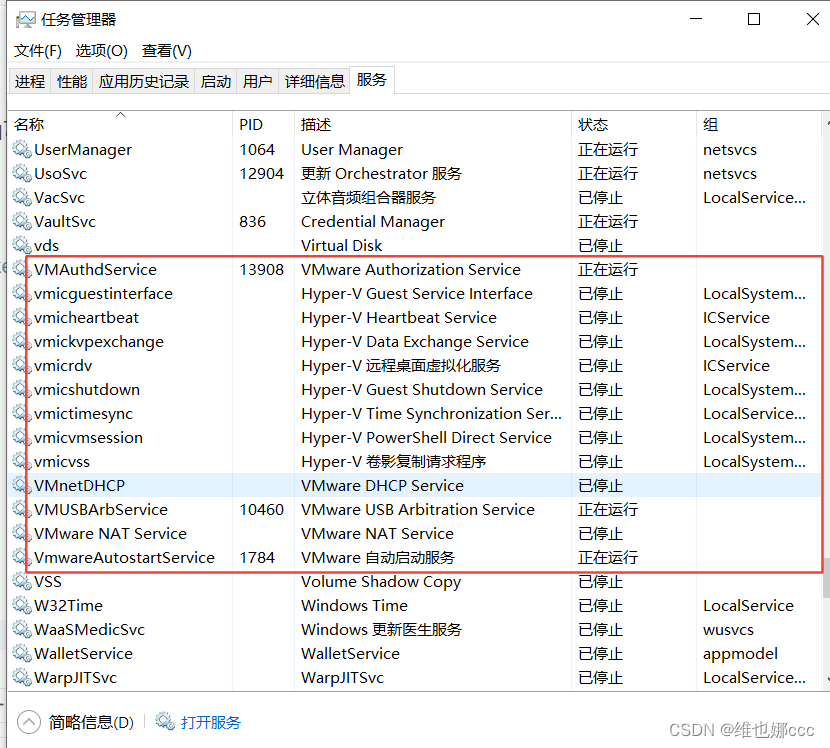The height and width of the screenshot is (748, 830).
Task: Click the service icon beside VMware NAT Service
Action: [x=22, y=533]
